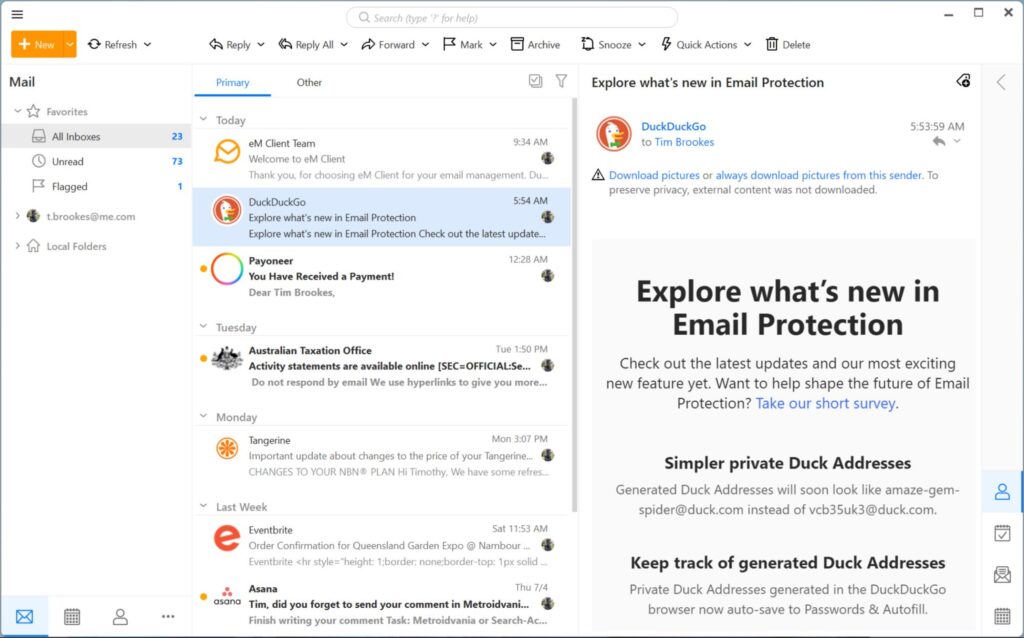Collapse the Monday group
The width and height of the screenshot is (1024, 638).
point(204,416)
